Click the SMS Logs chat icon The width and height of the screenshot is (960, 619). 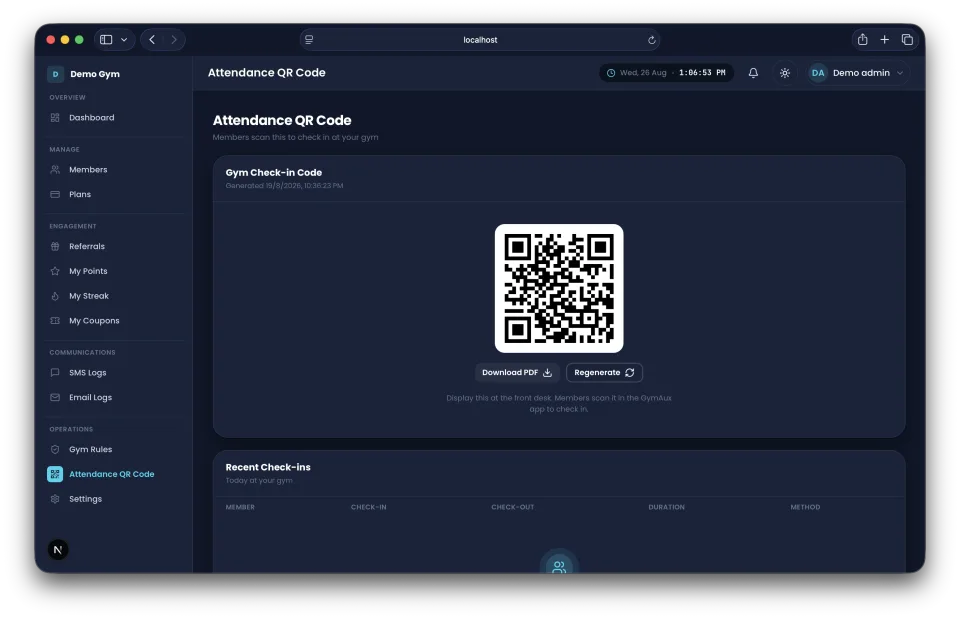[55, 372]
